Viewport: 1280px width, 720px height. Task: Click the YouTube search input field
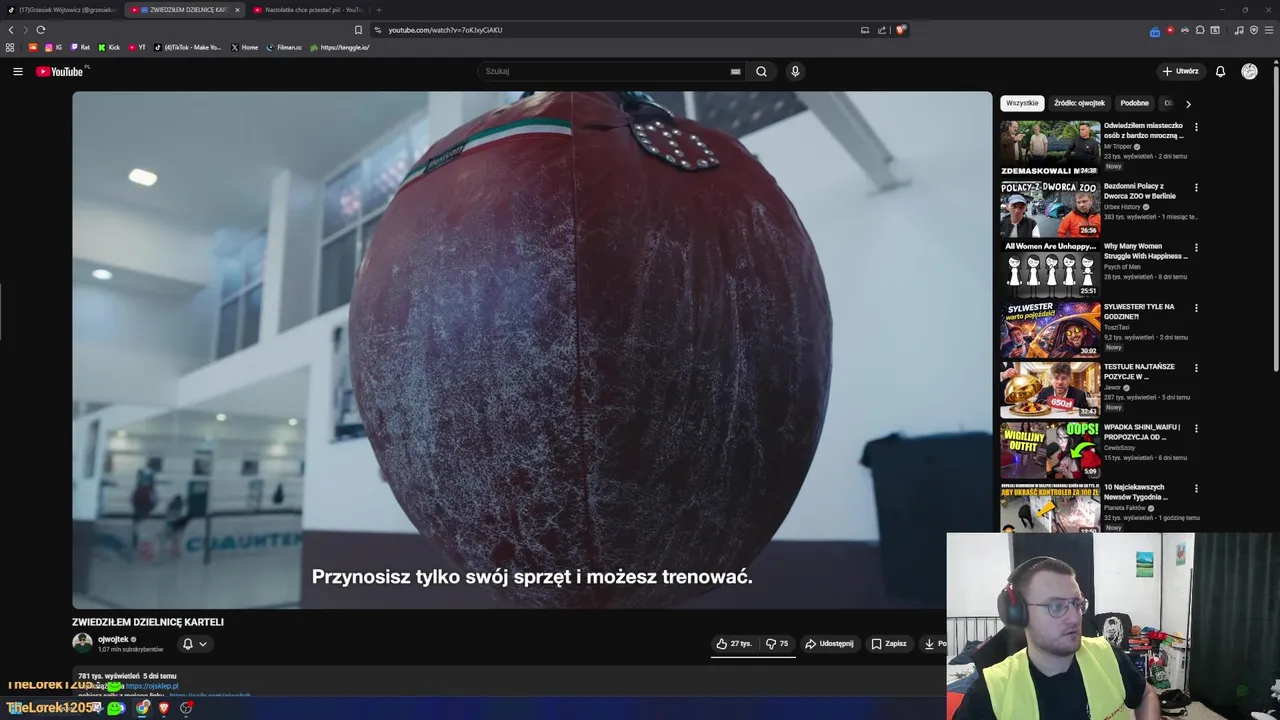[605, 71]
